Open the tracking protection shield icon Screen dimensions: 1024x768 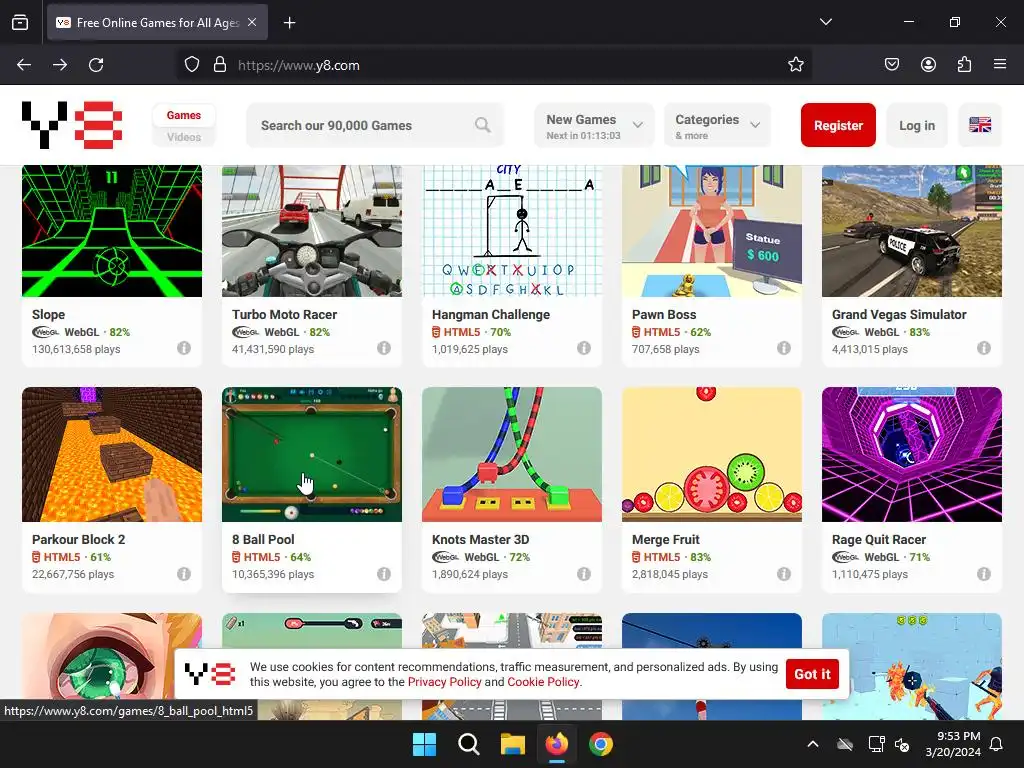point(191,65)
